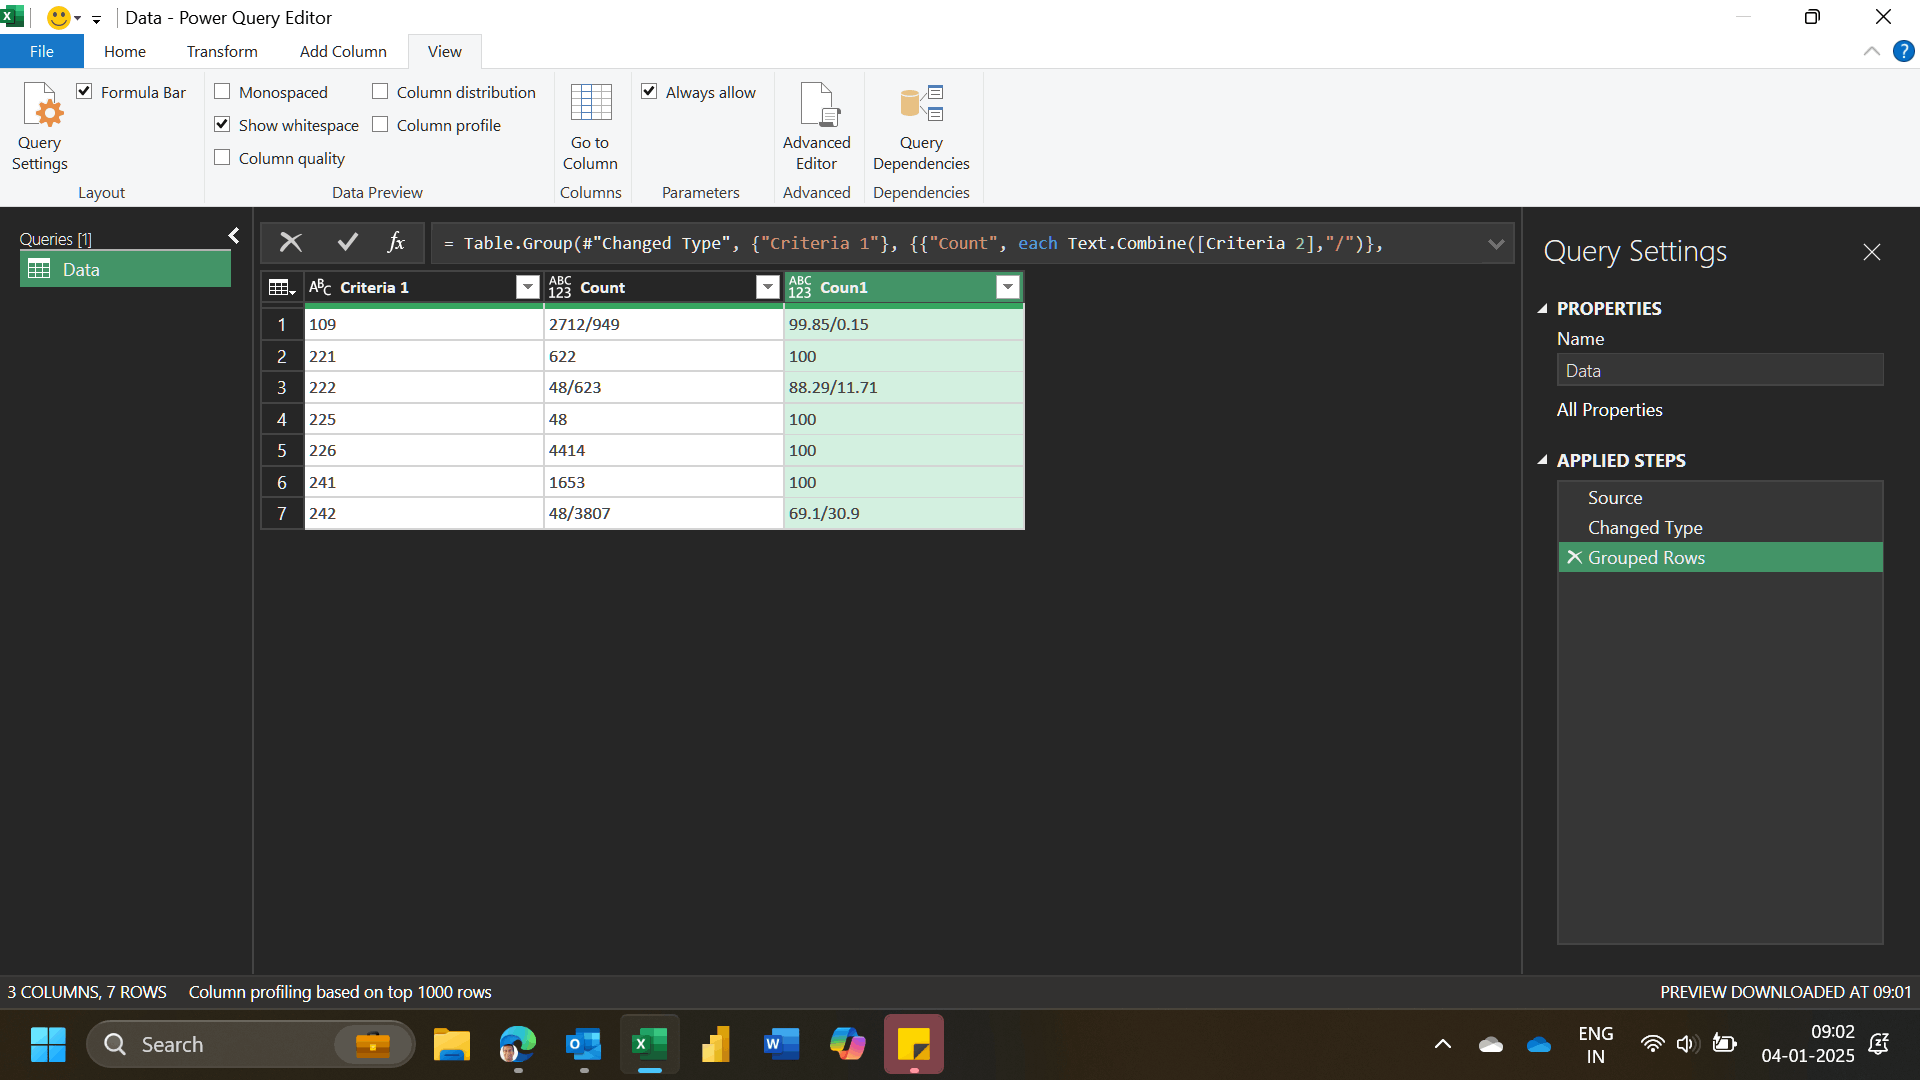Select cell 88.29/11.71 in Coun1 column
The image size is (1920, 1080).
click(904, 387)
